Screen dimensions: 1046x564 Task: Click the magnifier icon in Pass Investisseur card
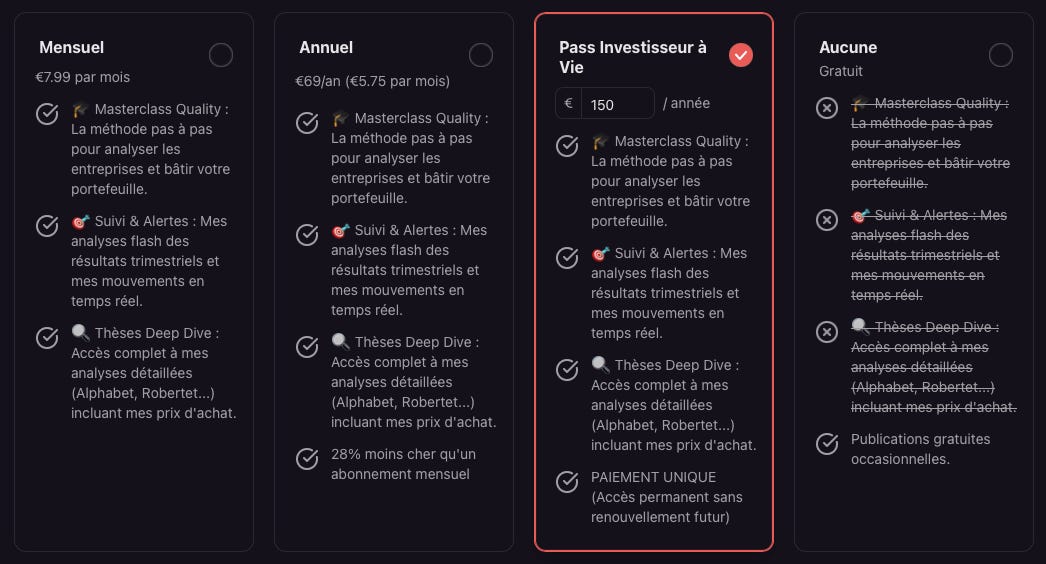(x=600, y=364)
